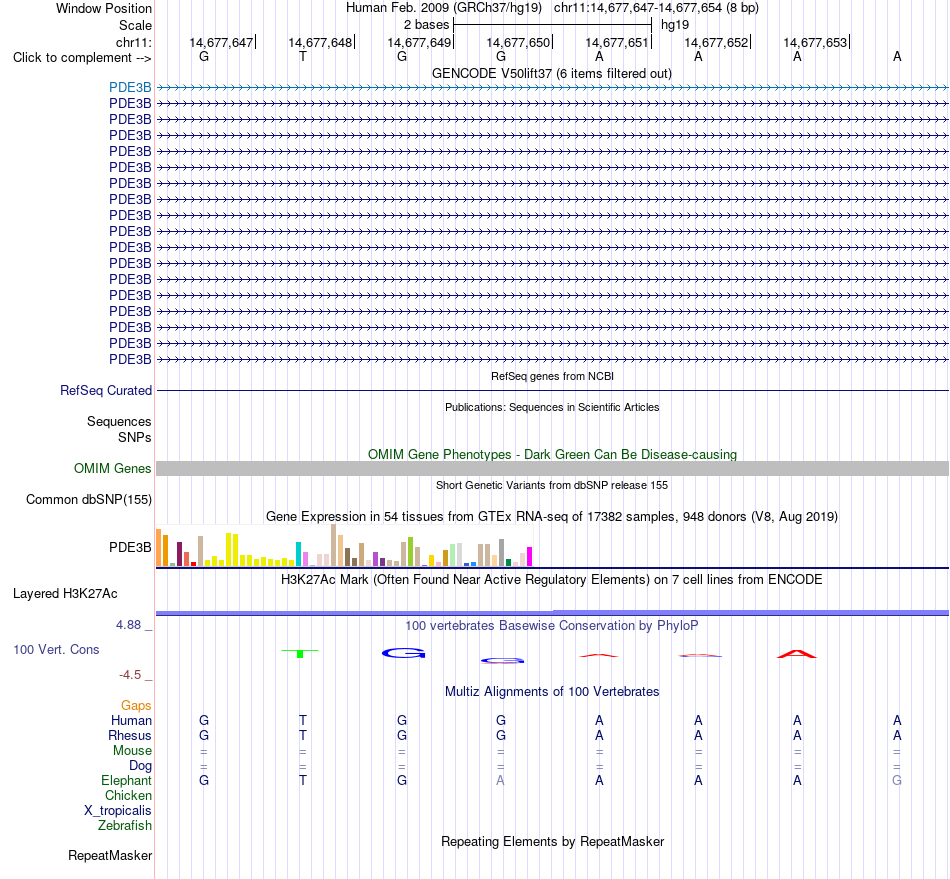Click the faded A mismatch in Elephant row
This screenshot has width=950, height=879.
pos(500,780)
